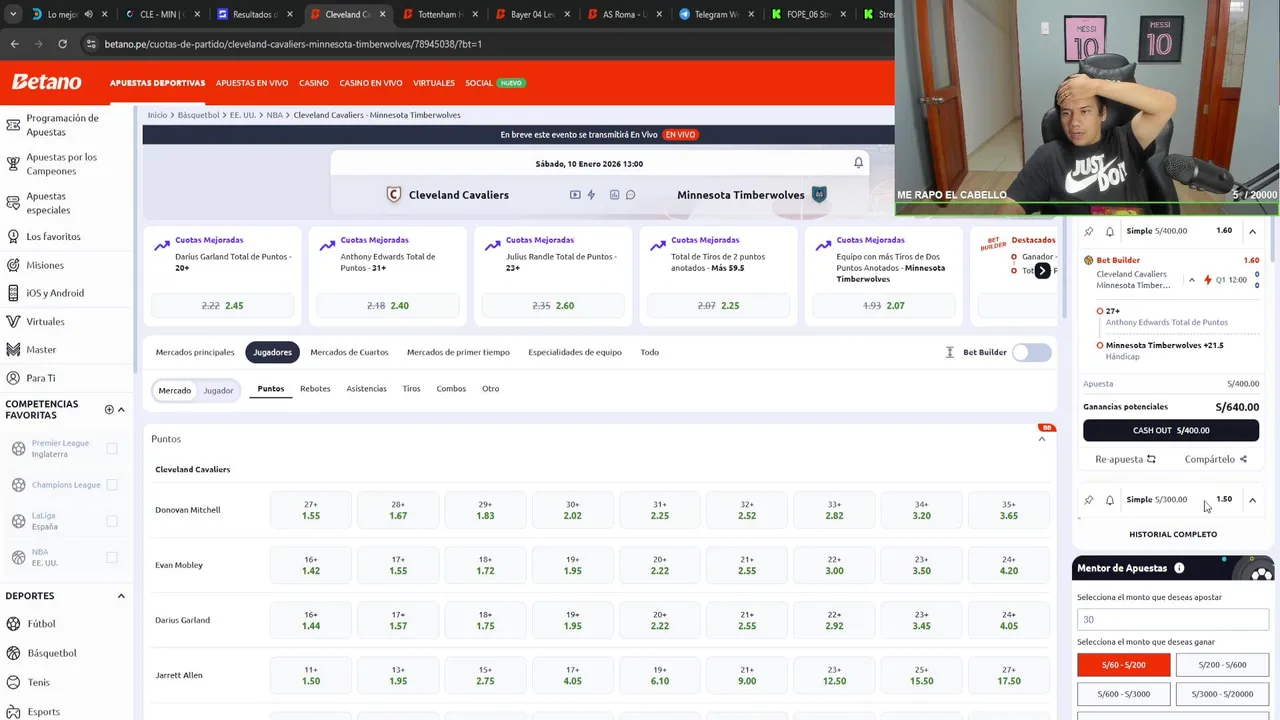The image size is (1280, 720).
Task: Open Historial Completo
Action: pyautogui.click(x=1173, y=534)
